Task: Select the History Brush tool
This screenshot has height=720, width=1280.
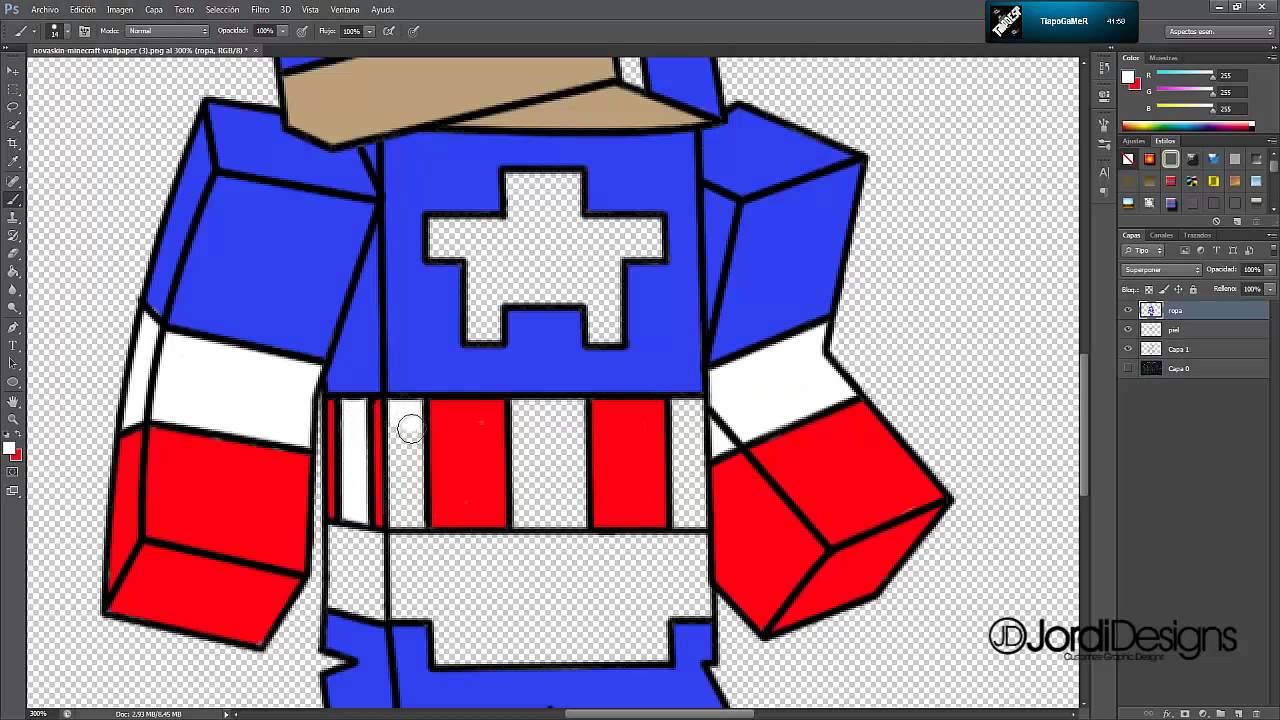Action: (13, 236)
